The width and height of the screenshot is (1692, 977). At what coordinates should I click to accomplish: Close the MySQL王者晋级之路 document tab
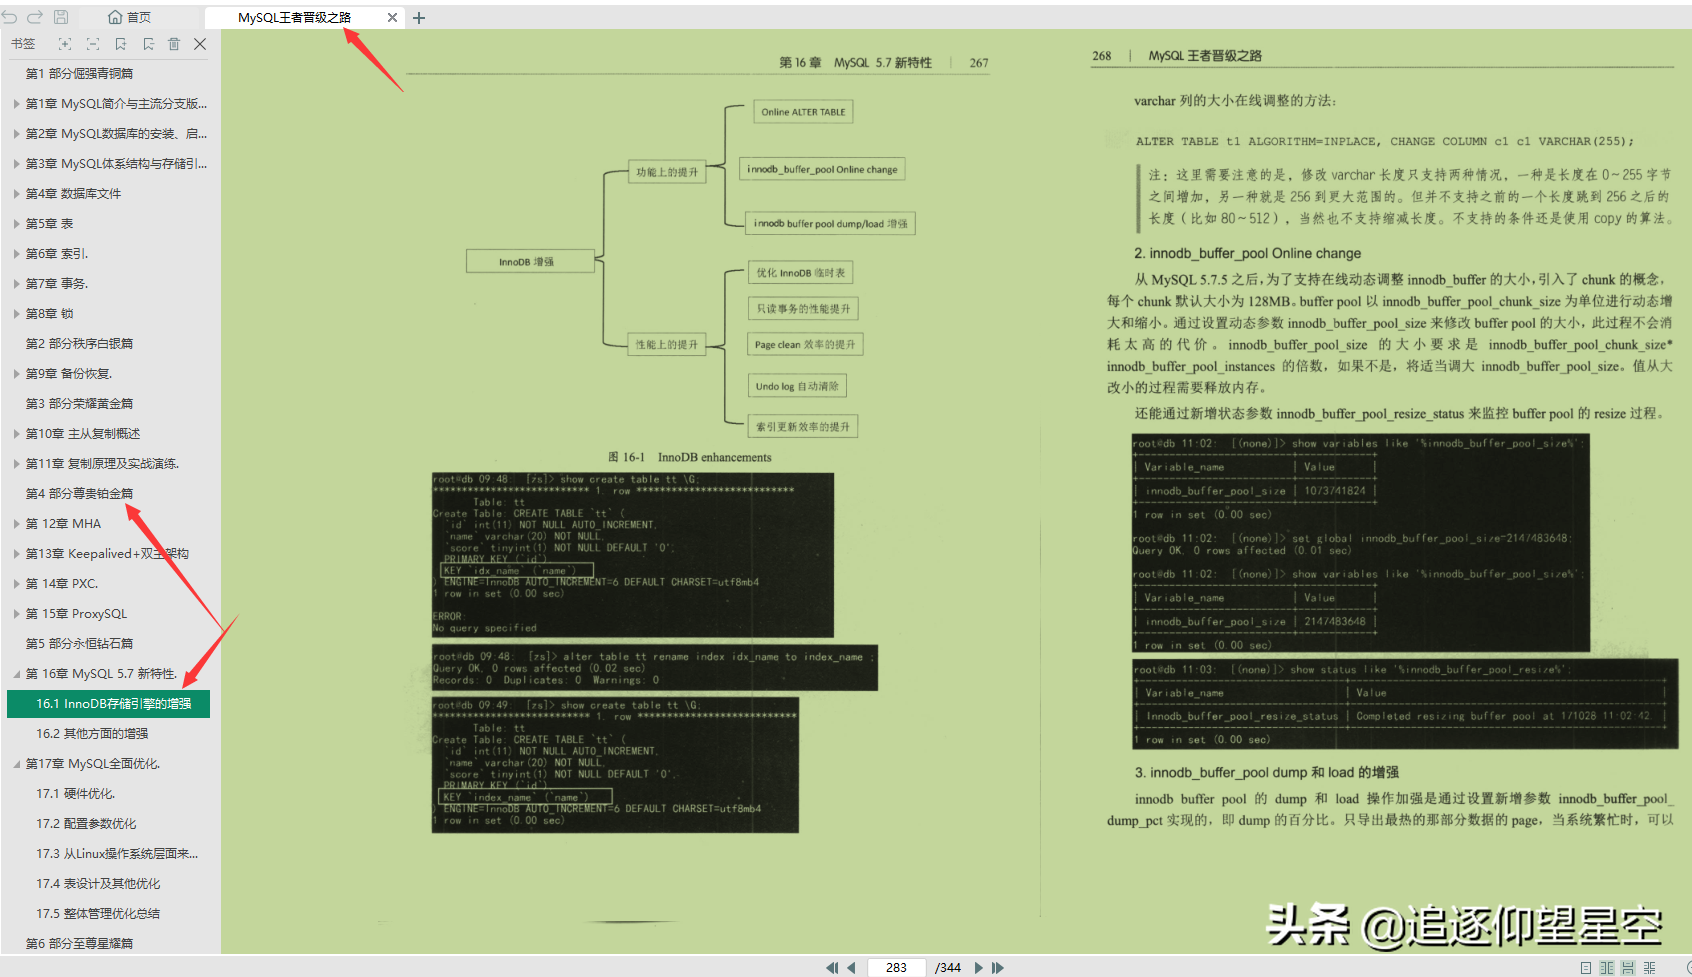pyautogui.click(x=392, y=17)
